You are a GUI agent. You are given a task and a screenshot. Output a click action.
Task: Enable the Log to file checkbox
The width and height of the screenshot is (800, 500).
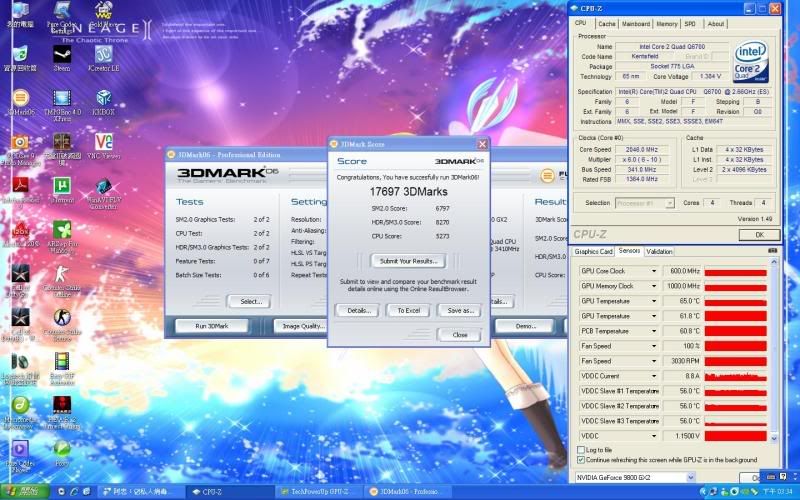(x=583, y=450)
